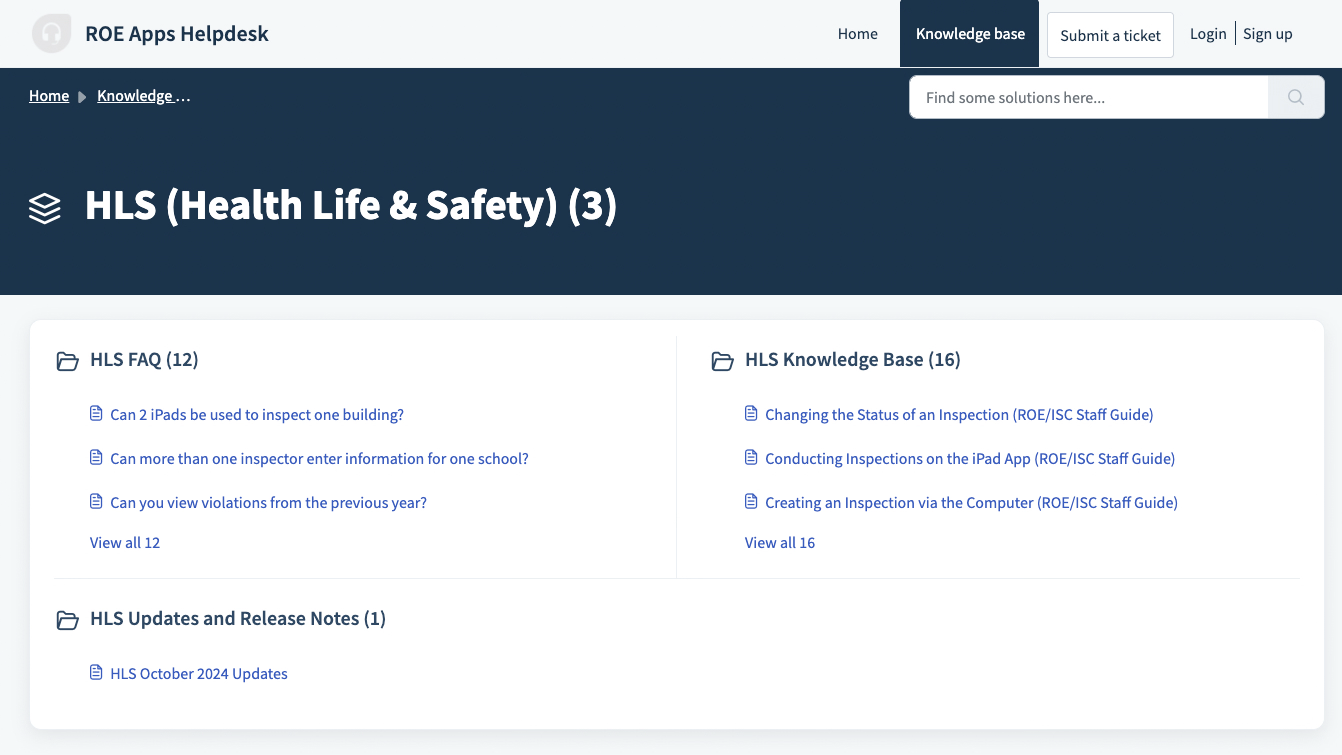The height and width of the screenshot is (755, 1342).
Task: Click the HLS Updates and Release Notes folder icon
Action: (68, 620)
